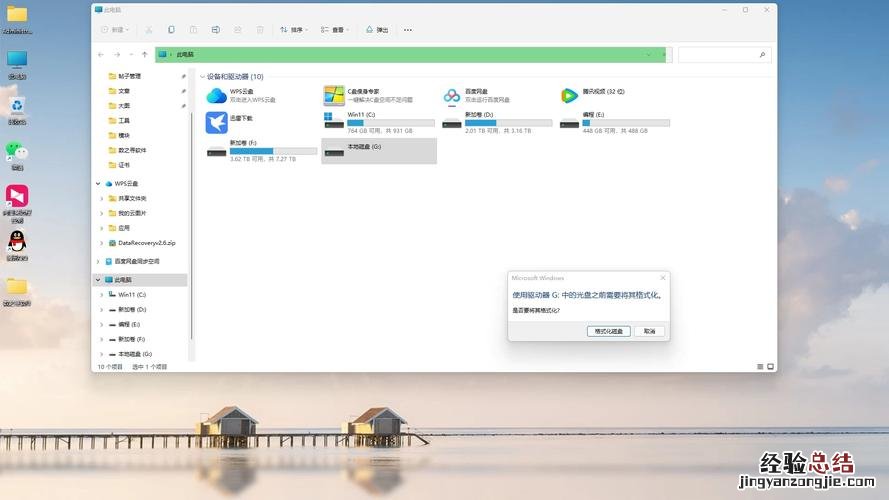Click the Copy icon in toolbar
The height and width of the screenshot is (500, 889).
(171, 29)
